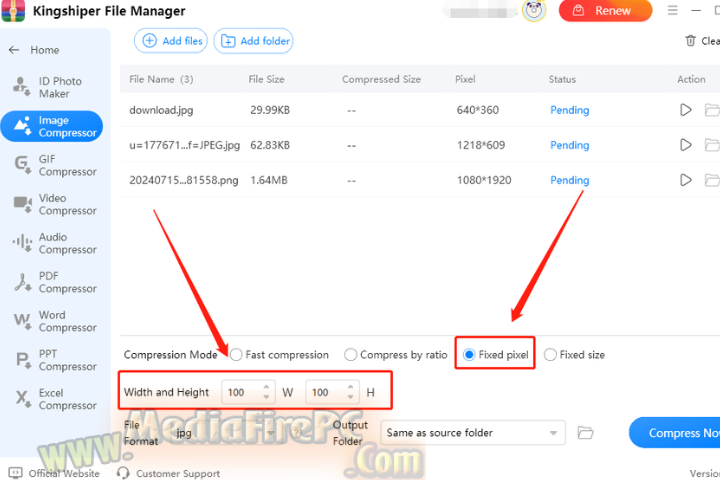Start compression for 20240715...81558.png
Screen dimensions: 720x480
click(x=686, y=180)
